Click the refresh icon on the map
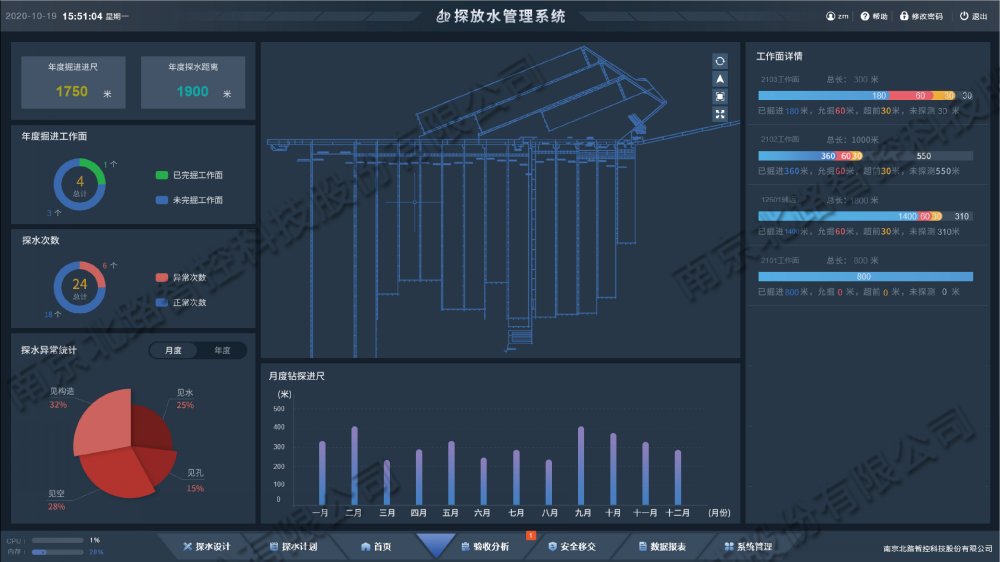Screen dimensions: 1000x562 point(720,61)
